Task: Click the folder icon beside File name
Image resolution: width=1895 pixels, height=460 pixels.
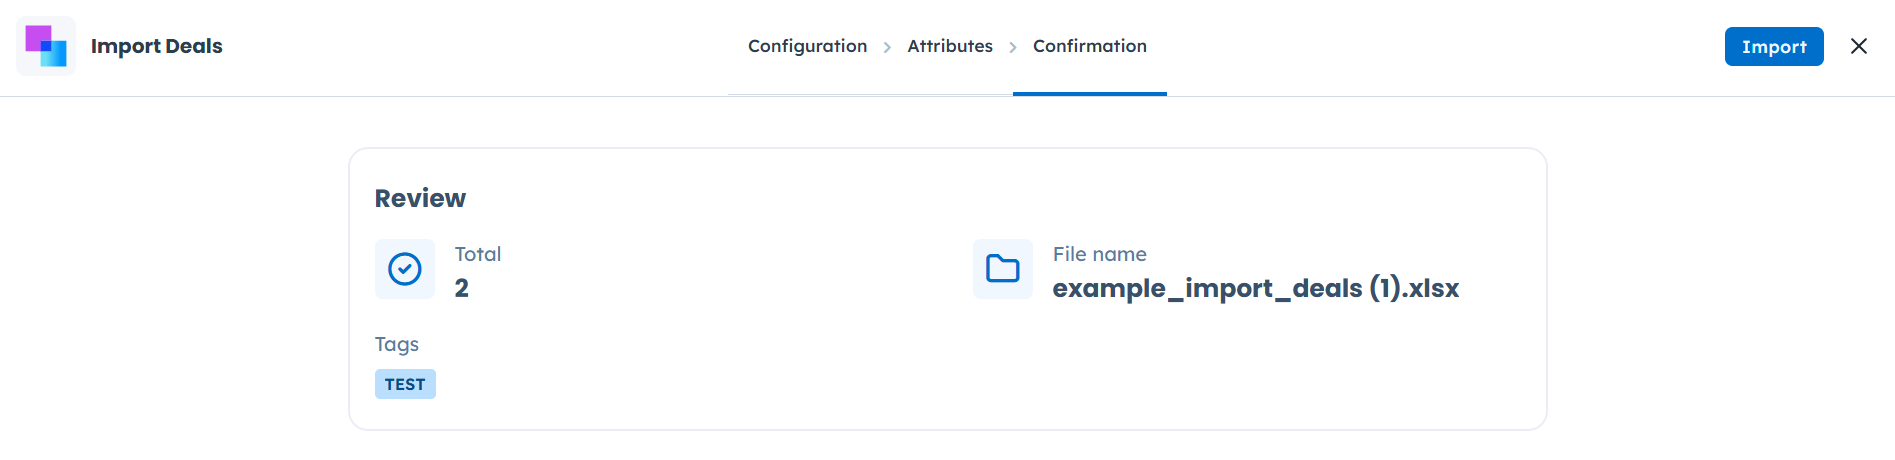Action: point(1002,269)
